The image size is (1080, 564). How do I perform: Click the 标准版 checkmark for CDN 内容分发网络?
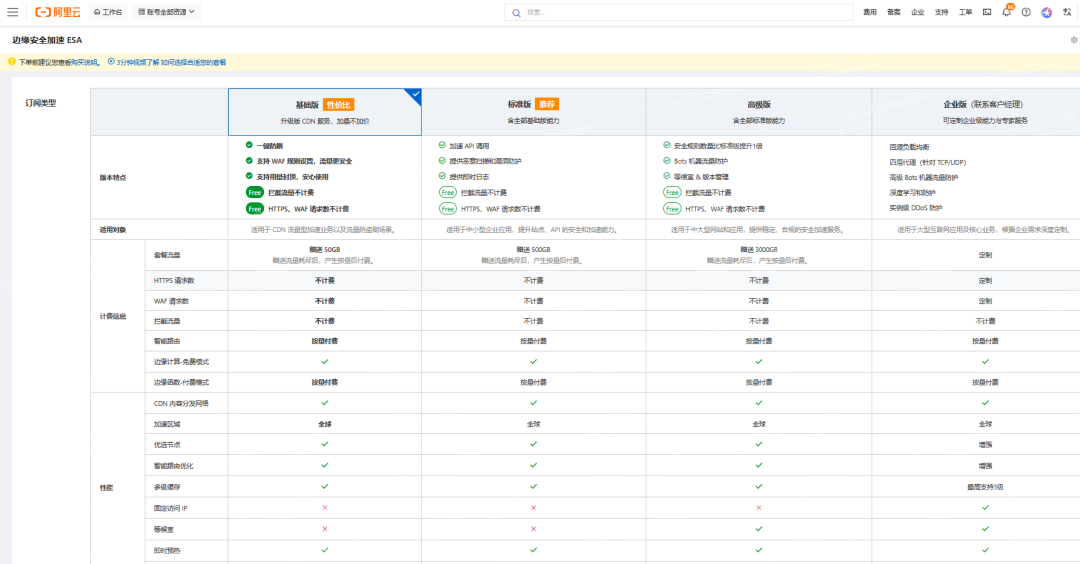tap(533, 403)
